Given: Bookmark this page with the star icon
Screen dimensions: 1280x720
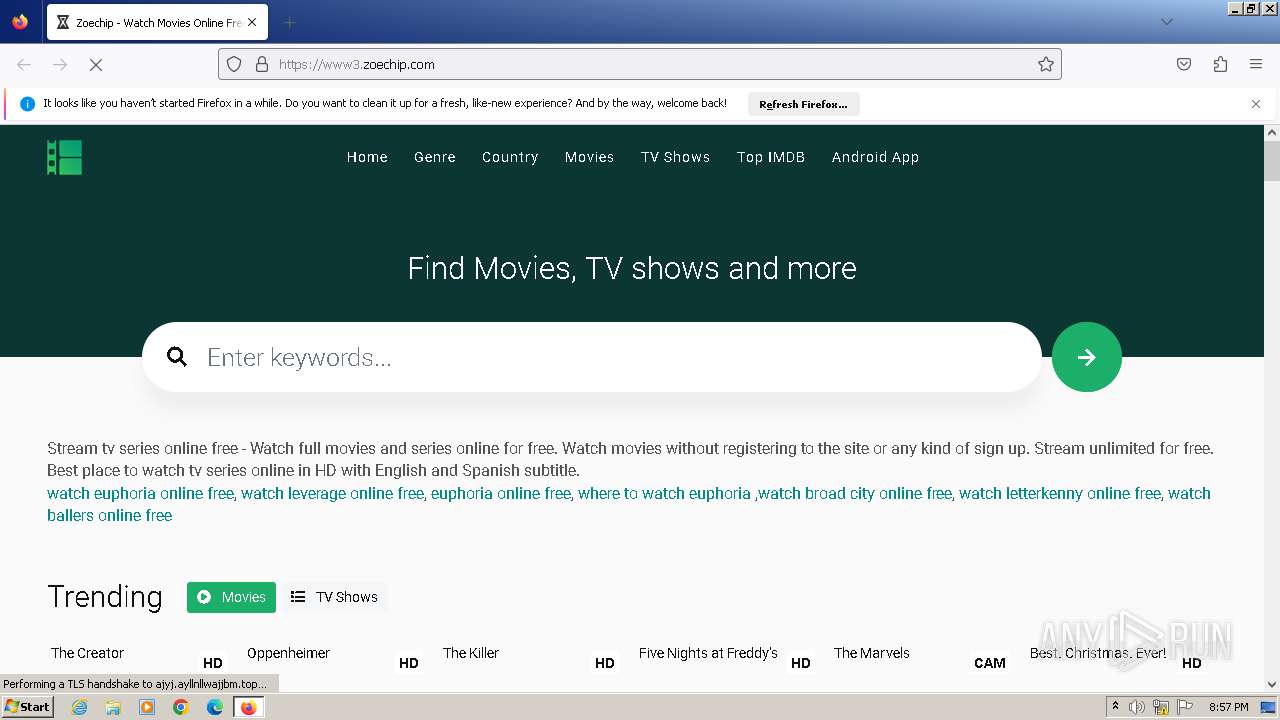Looking at the screenshot, I should tap(1046, 64).
